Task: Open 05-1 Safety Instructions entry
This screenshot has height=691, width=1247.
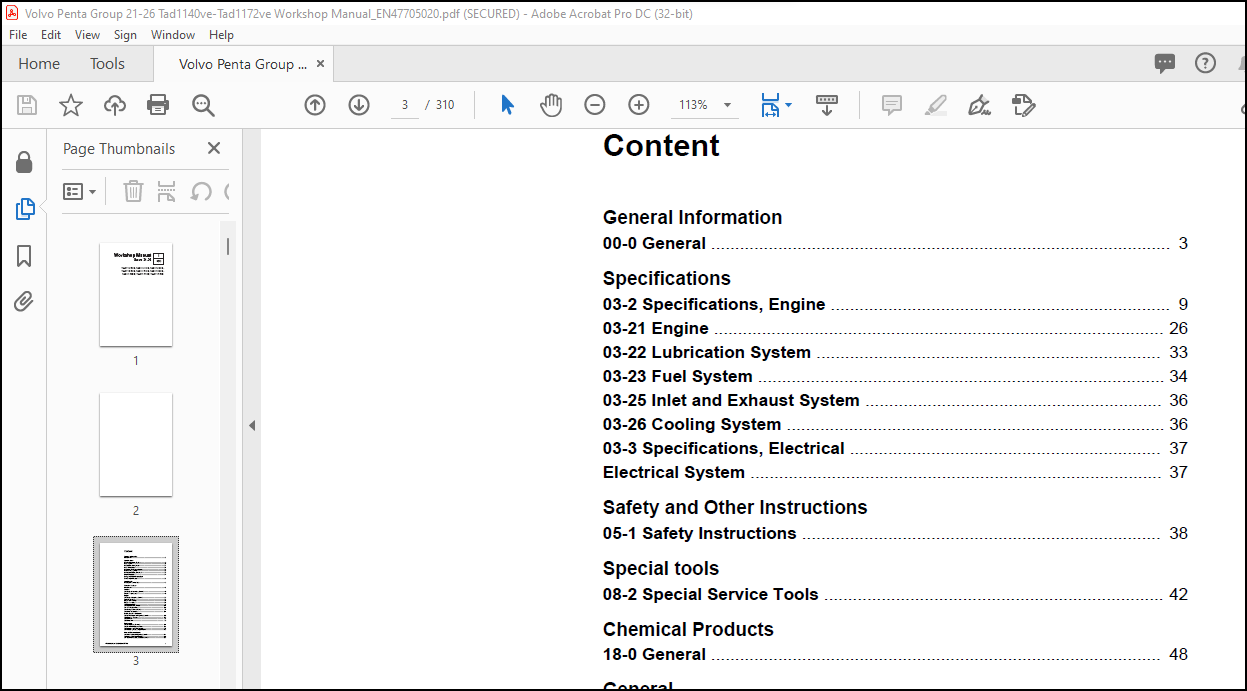Action: click(x=895, y=533)
